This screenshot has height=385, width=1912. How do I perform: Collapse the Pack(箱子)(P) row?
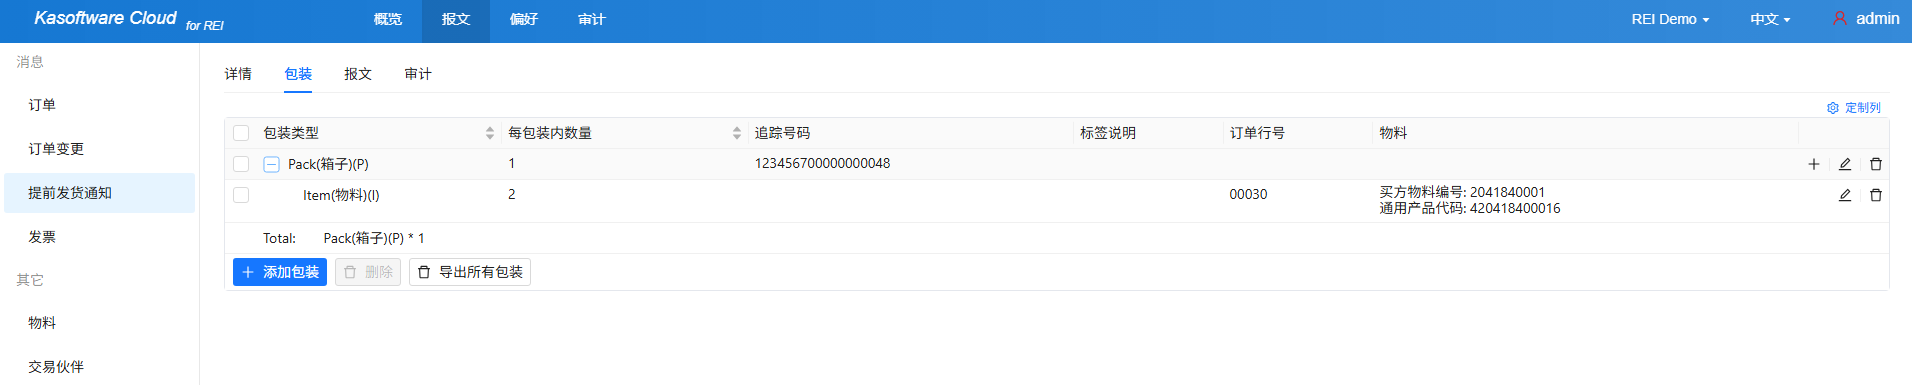click(271, 164)
